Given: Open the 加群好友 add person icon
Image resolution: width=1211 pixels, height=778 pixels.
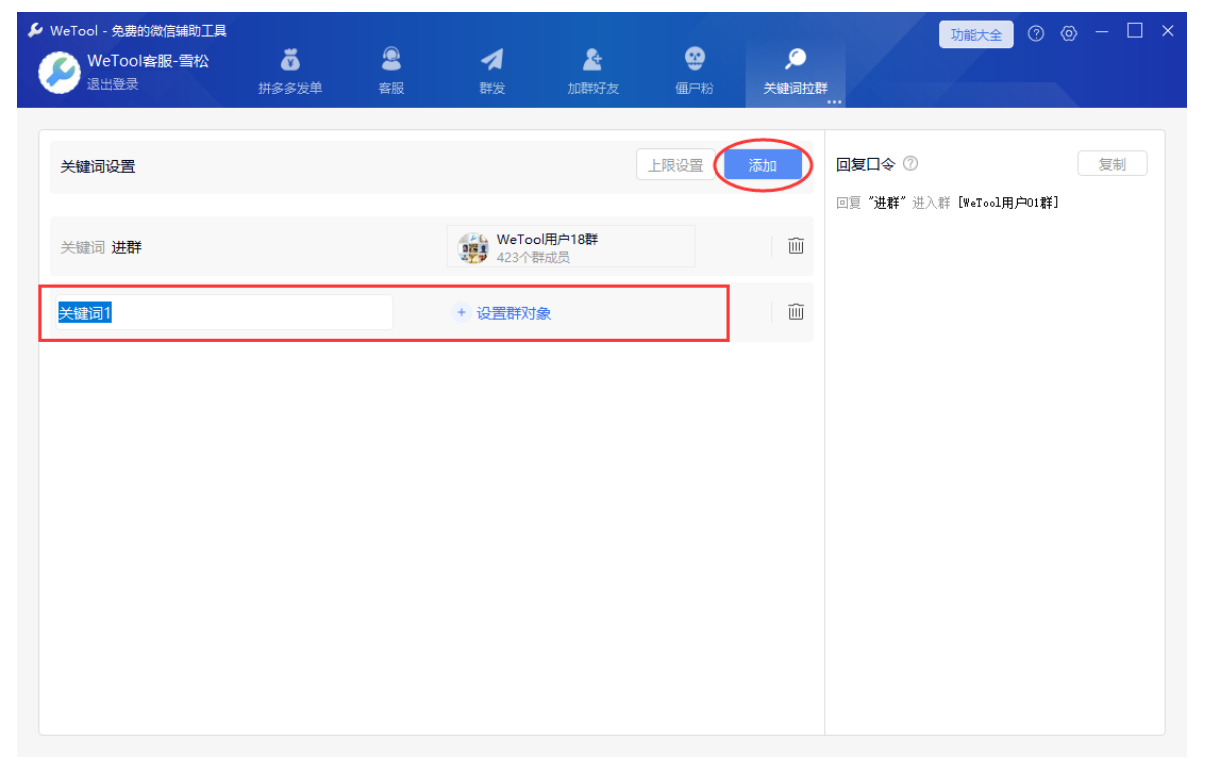Looking at the screenshot, I should 593,60.
